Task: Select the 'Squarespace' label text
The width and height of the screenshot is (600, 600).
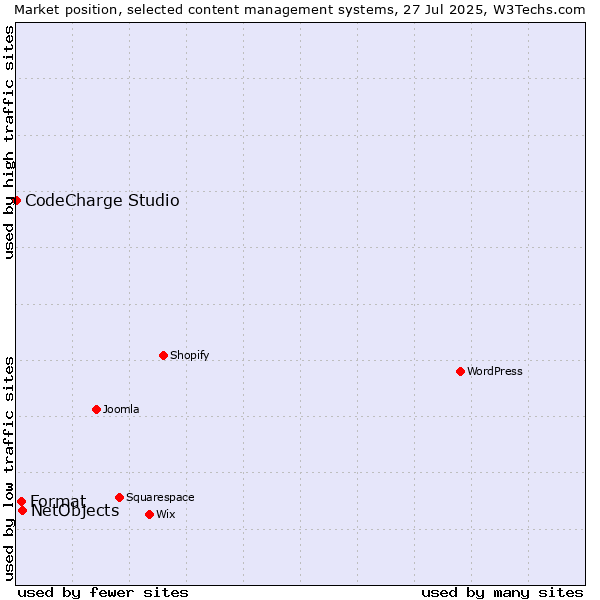Action: (160, 497)
